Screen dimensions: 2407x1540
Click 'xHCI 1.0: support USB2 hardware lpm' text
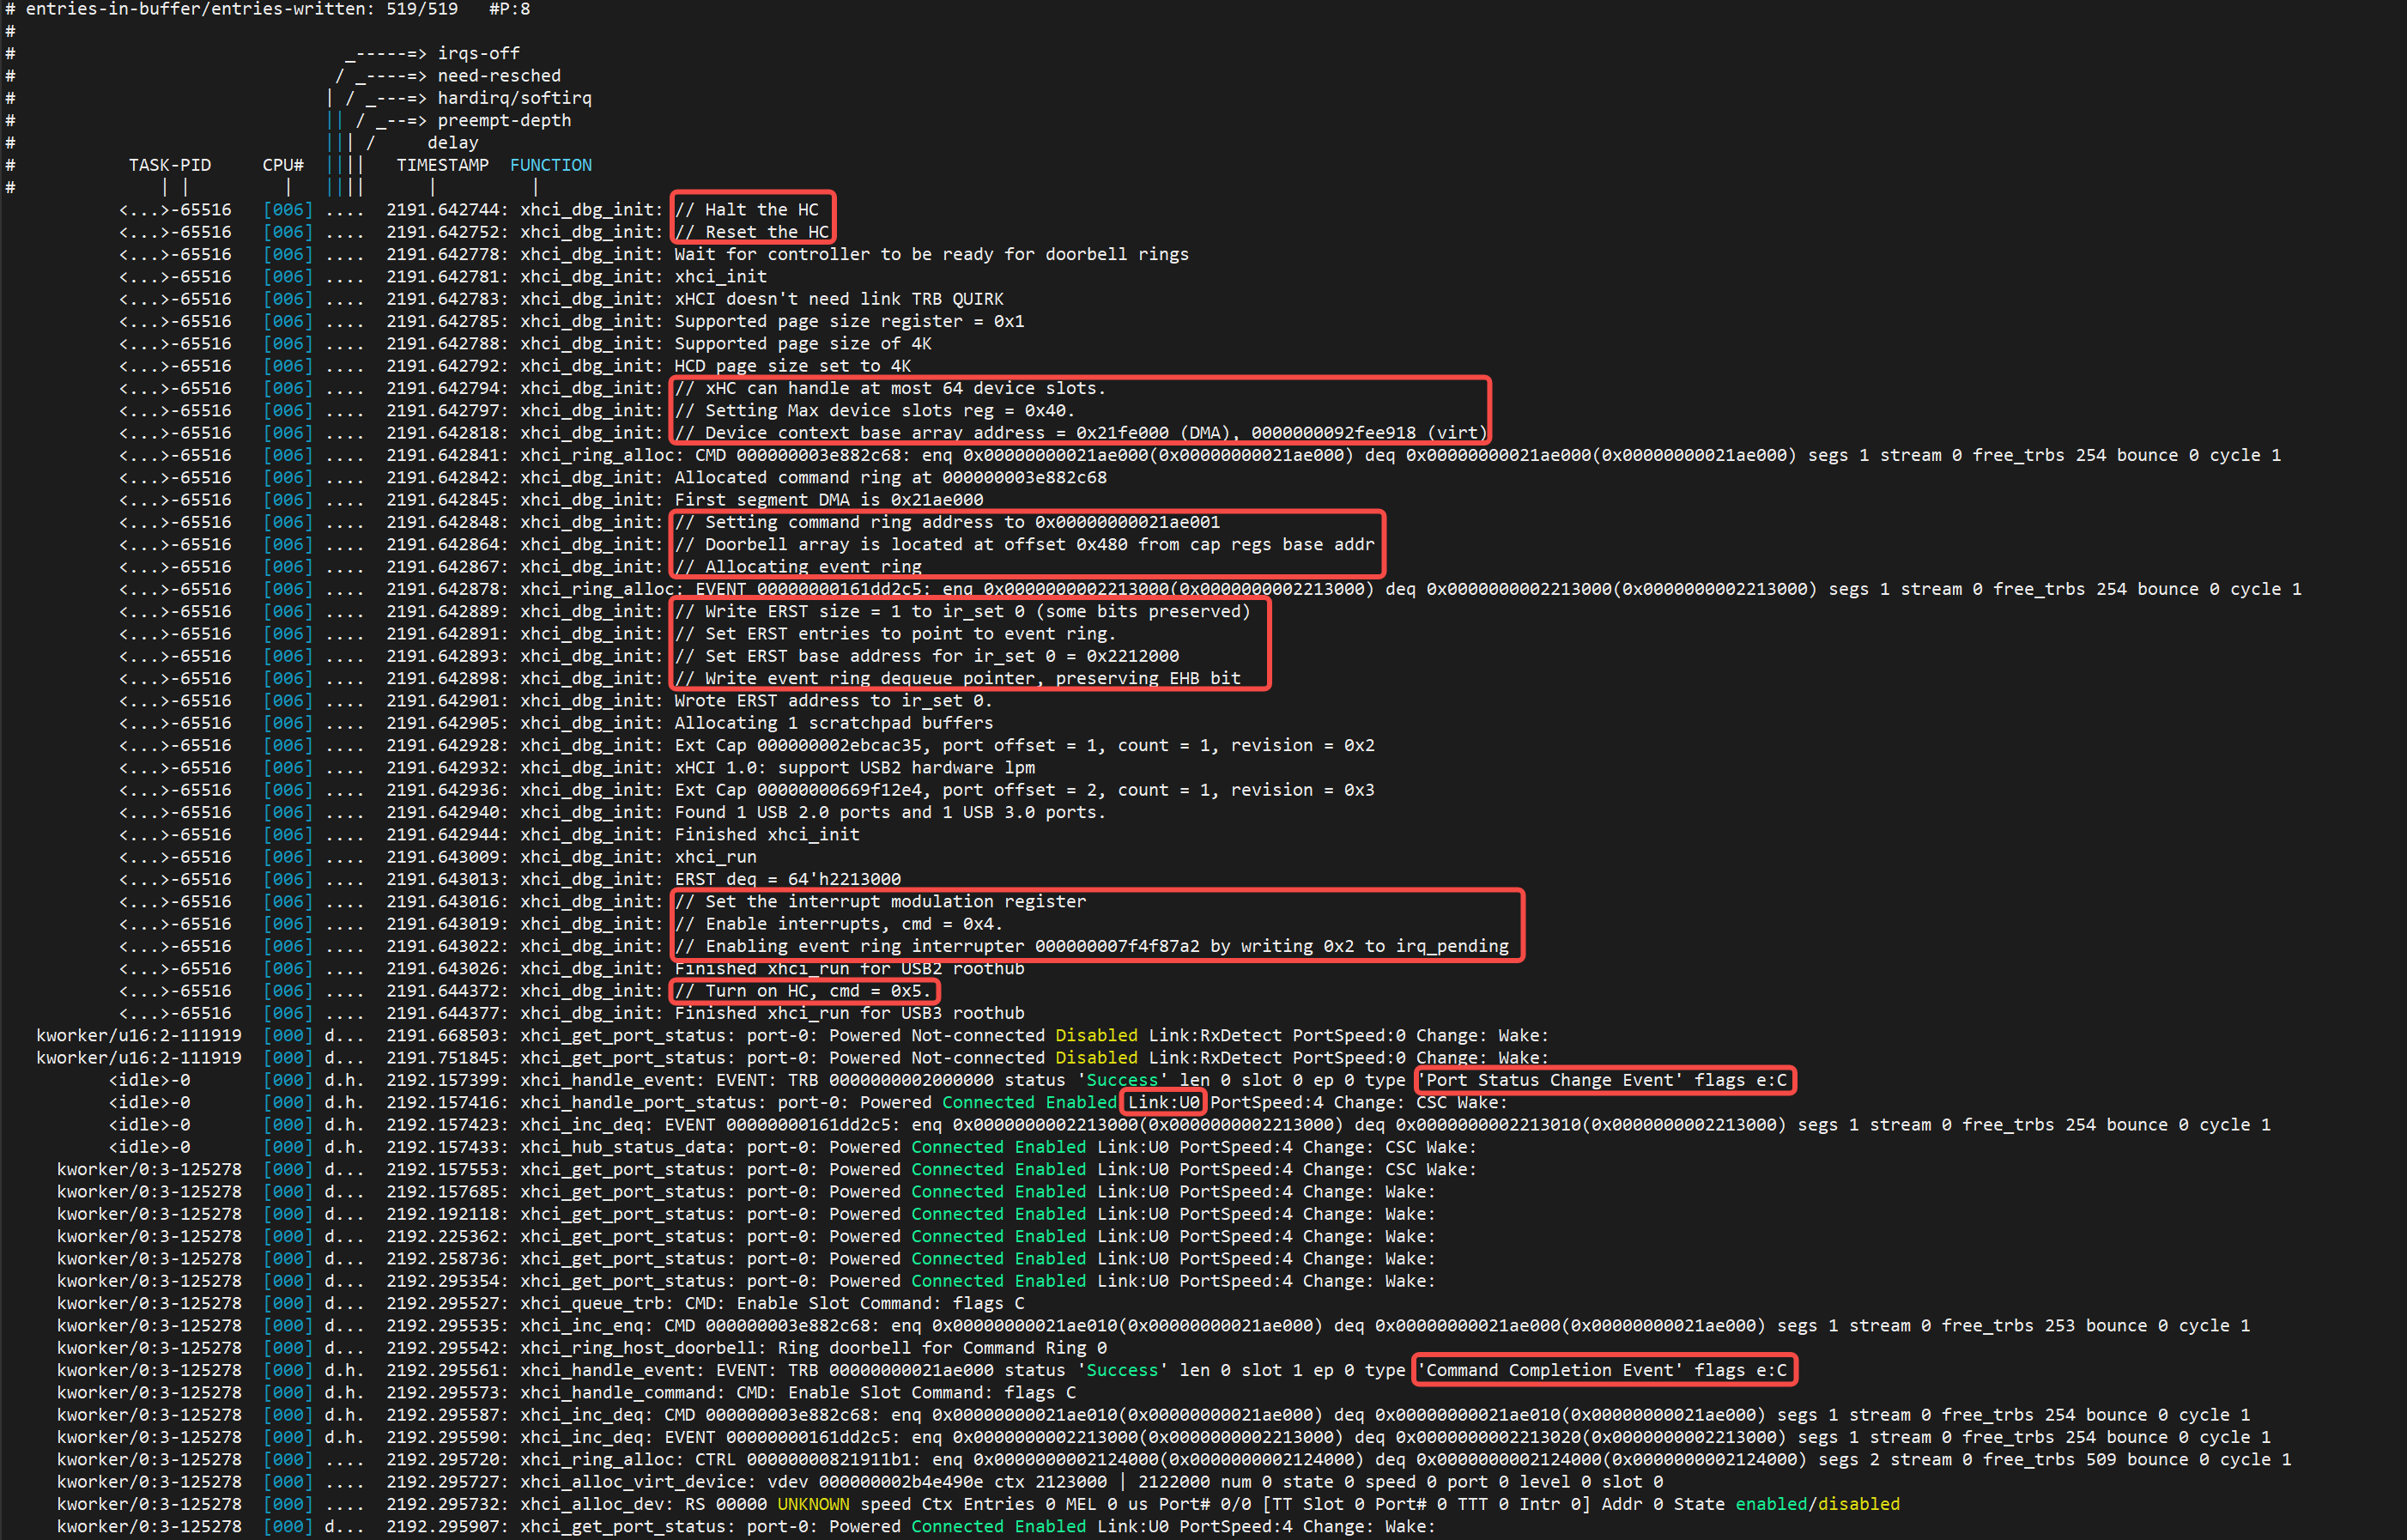[x=854, y=768]
